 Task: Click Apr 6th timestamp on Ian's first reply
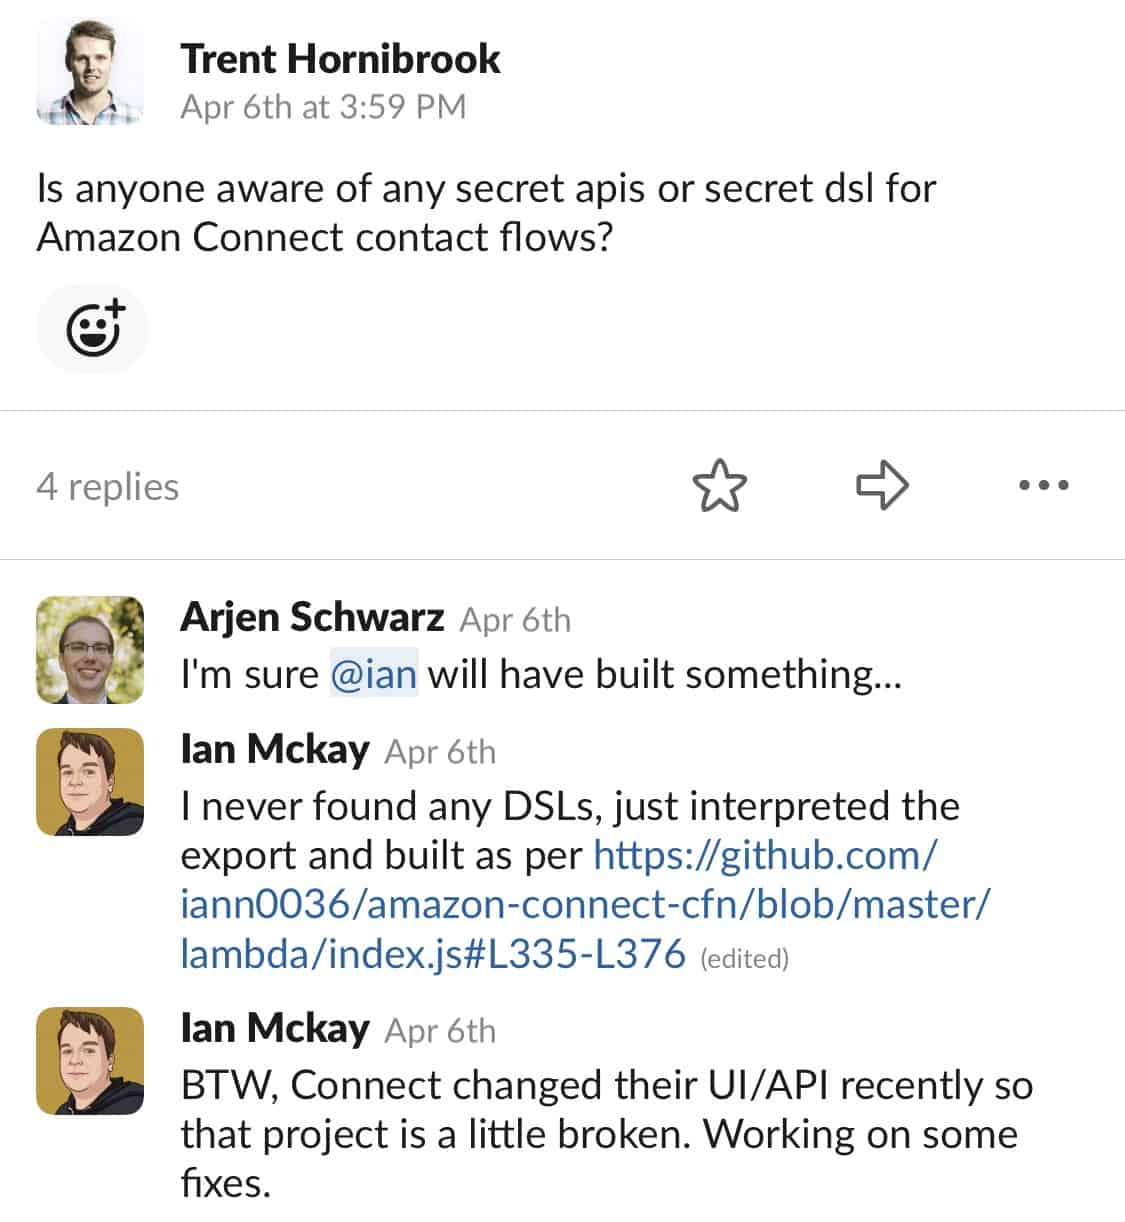click(x=441, y=751)
